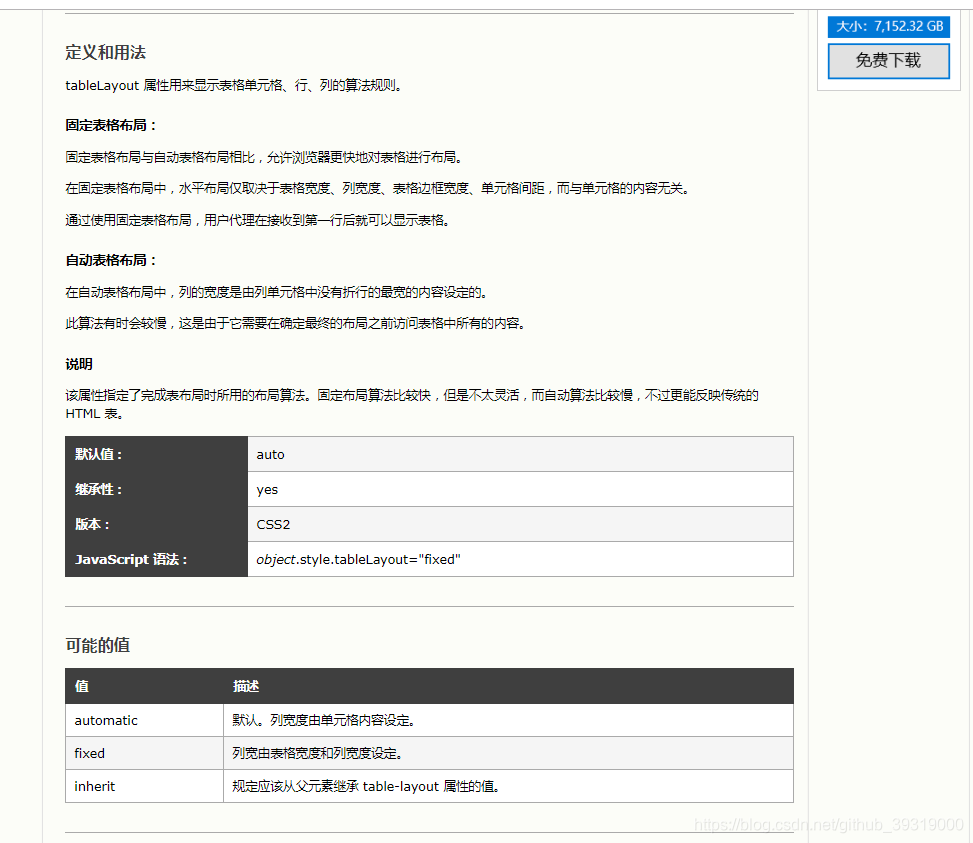Click the object.style.tableLayout="fixed" syntax cell

[x=520, y=559]
